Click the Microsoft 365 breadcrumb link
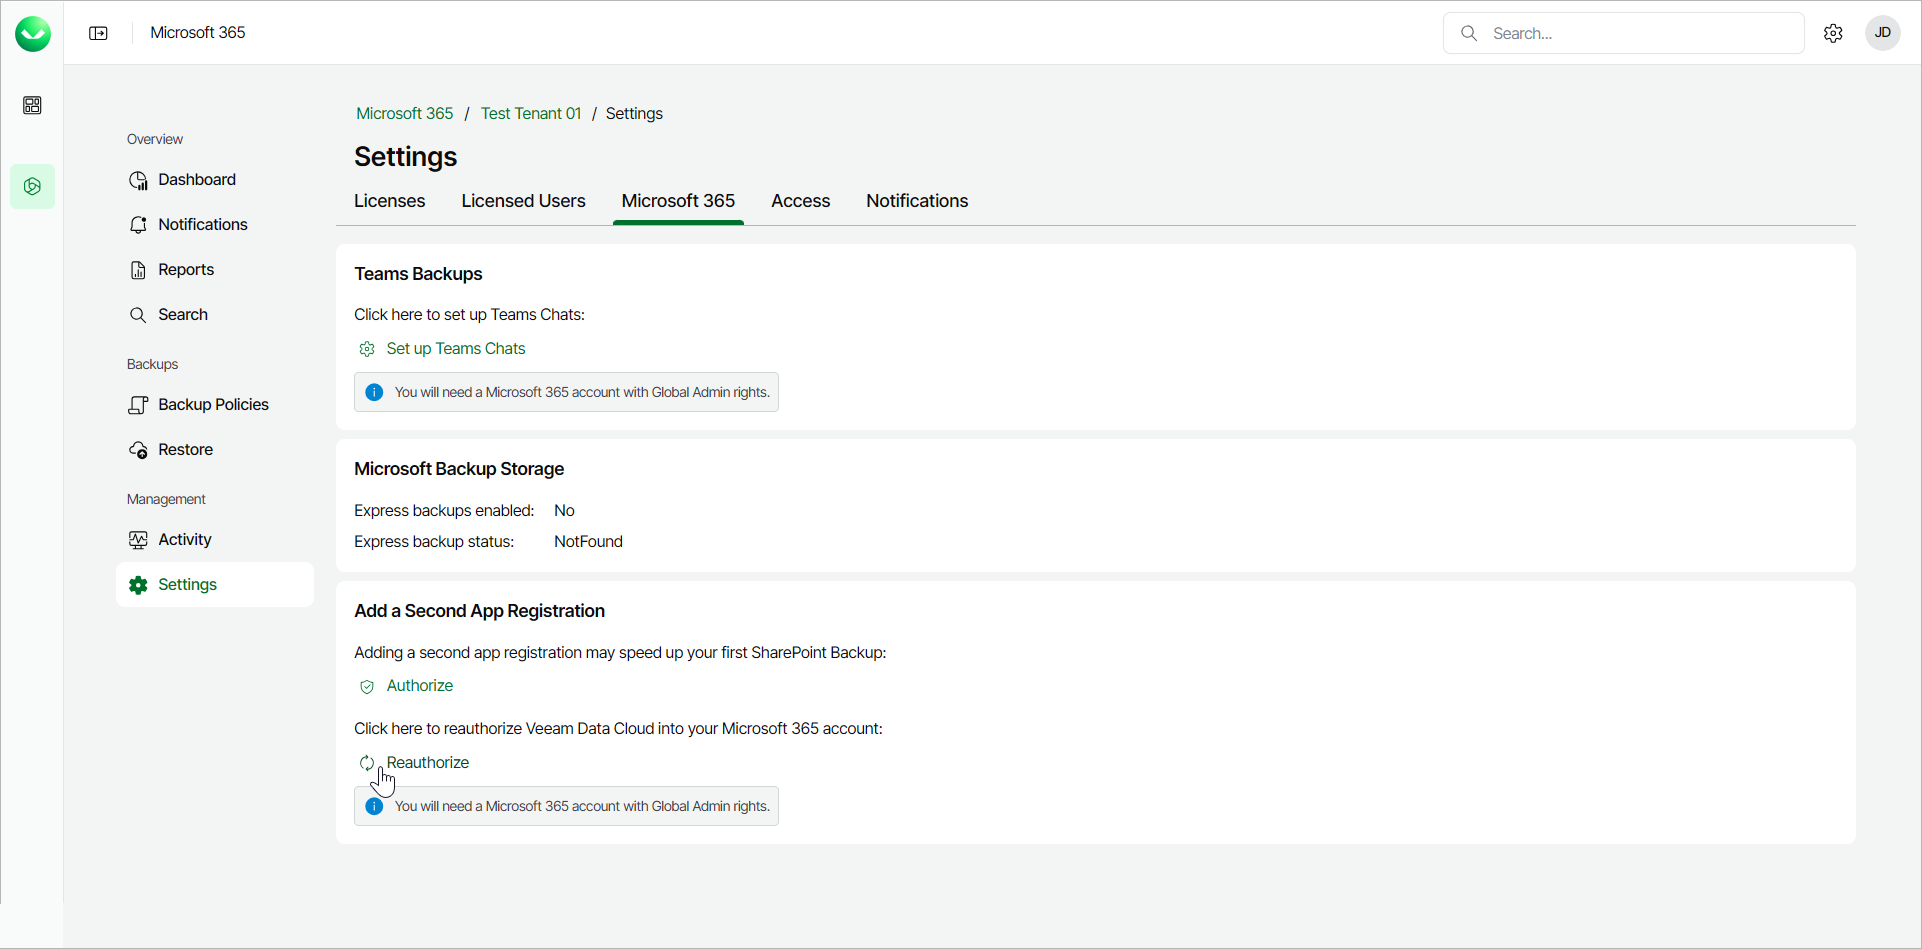 tap(404, 114)
